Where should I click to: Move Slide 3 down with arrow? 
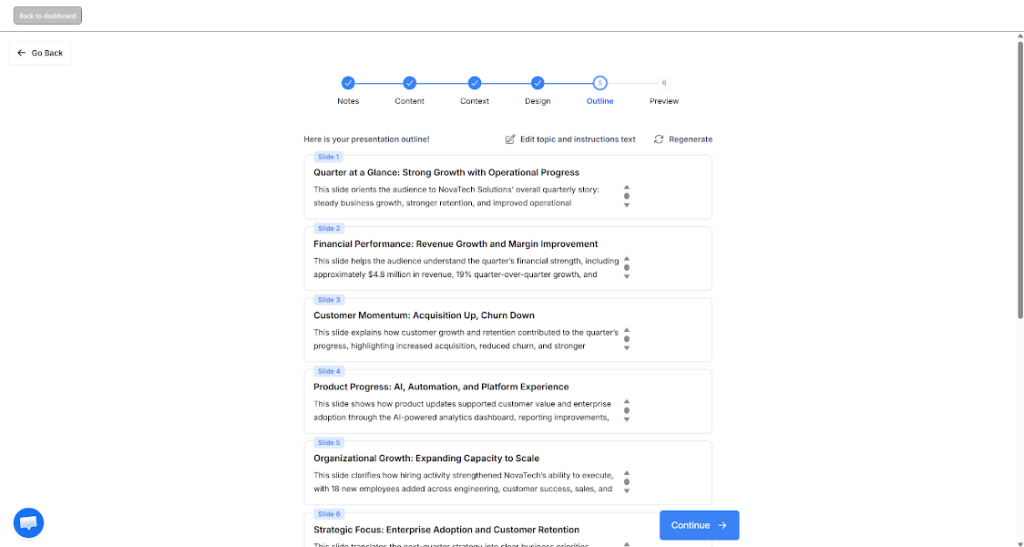point(626,348)
